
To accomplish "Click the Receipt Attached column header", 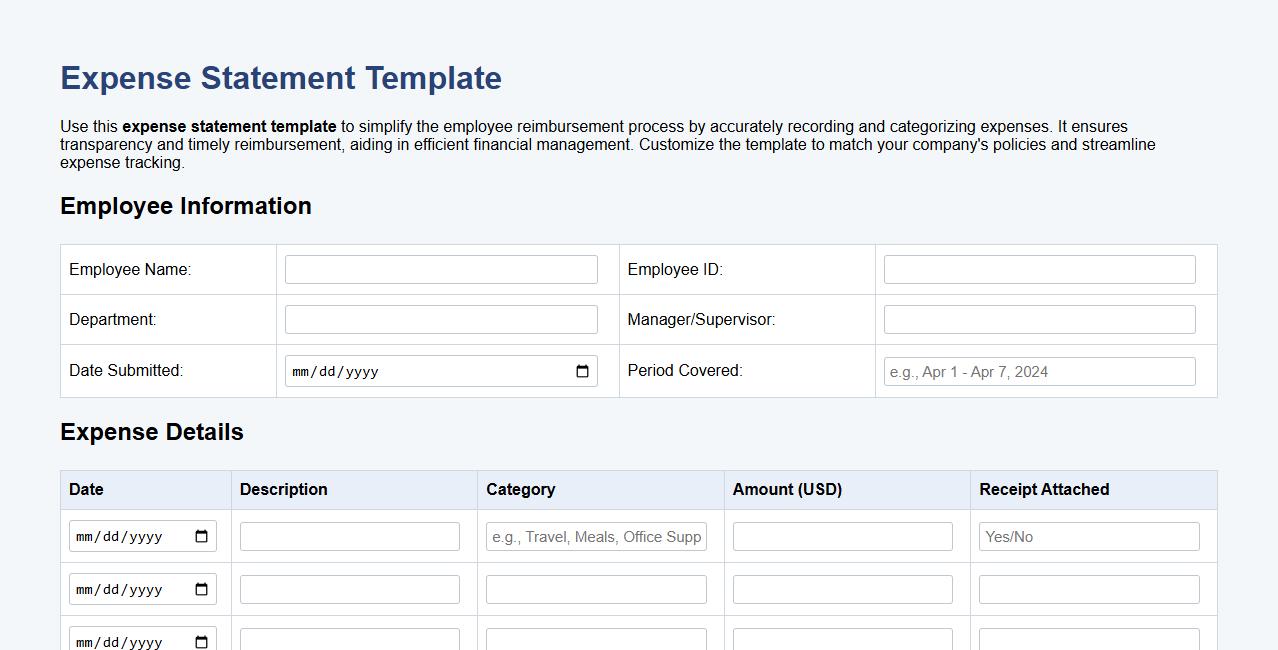I will 1043,489.
